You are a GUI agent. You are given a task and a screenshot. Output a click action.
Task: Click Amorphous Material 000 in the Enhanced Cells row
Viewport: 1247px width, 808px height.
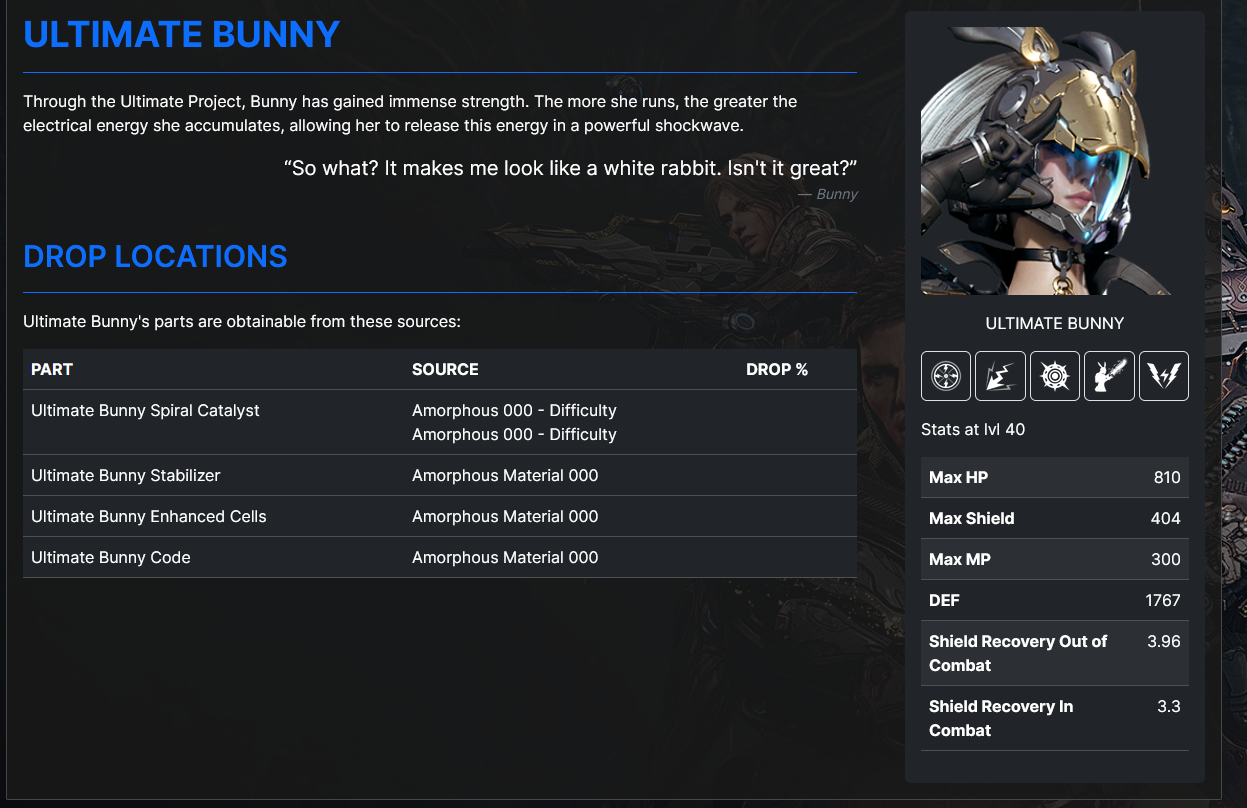[505, 516]
